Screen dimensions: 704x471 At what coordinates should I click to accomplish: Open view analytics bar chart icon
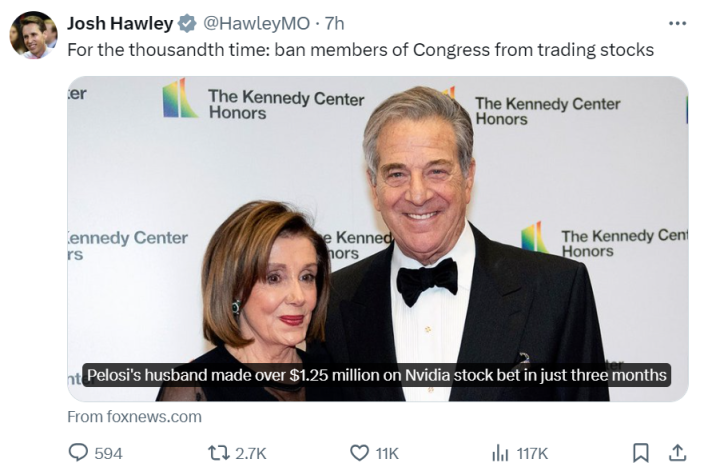click(500, 453)
